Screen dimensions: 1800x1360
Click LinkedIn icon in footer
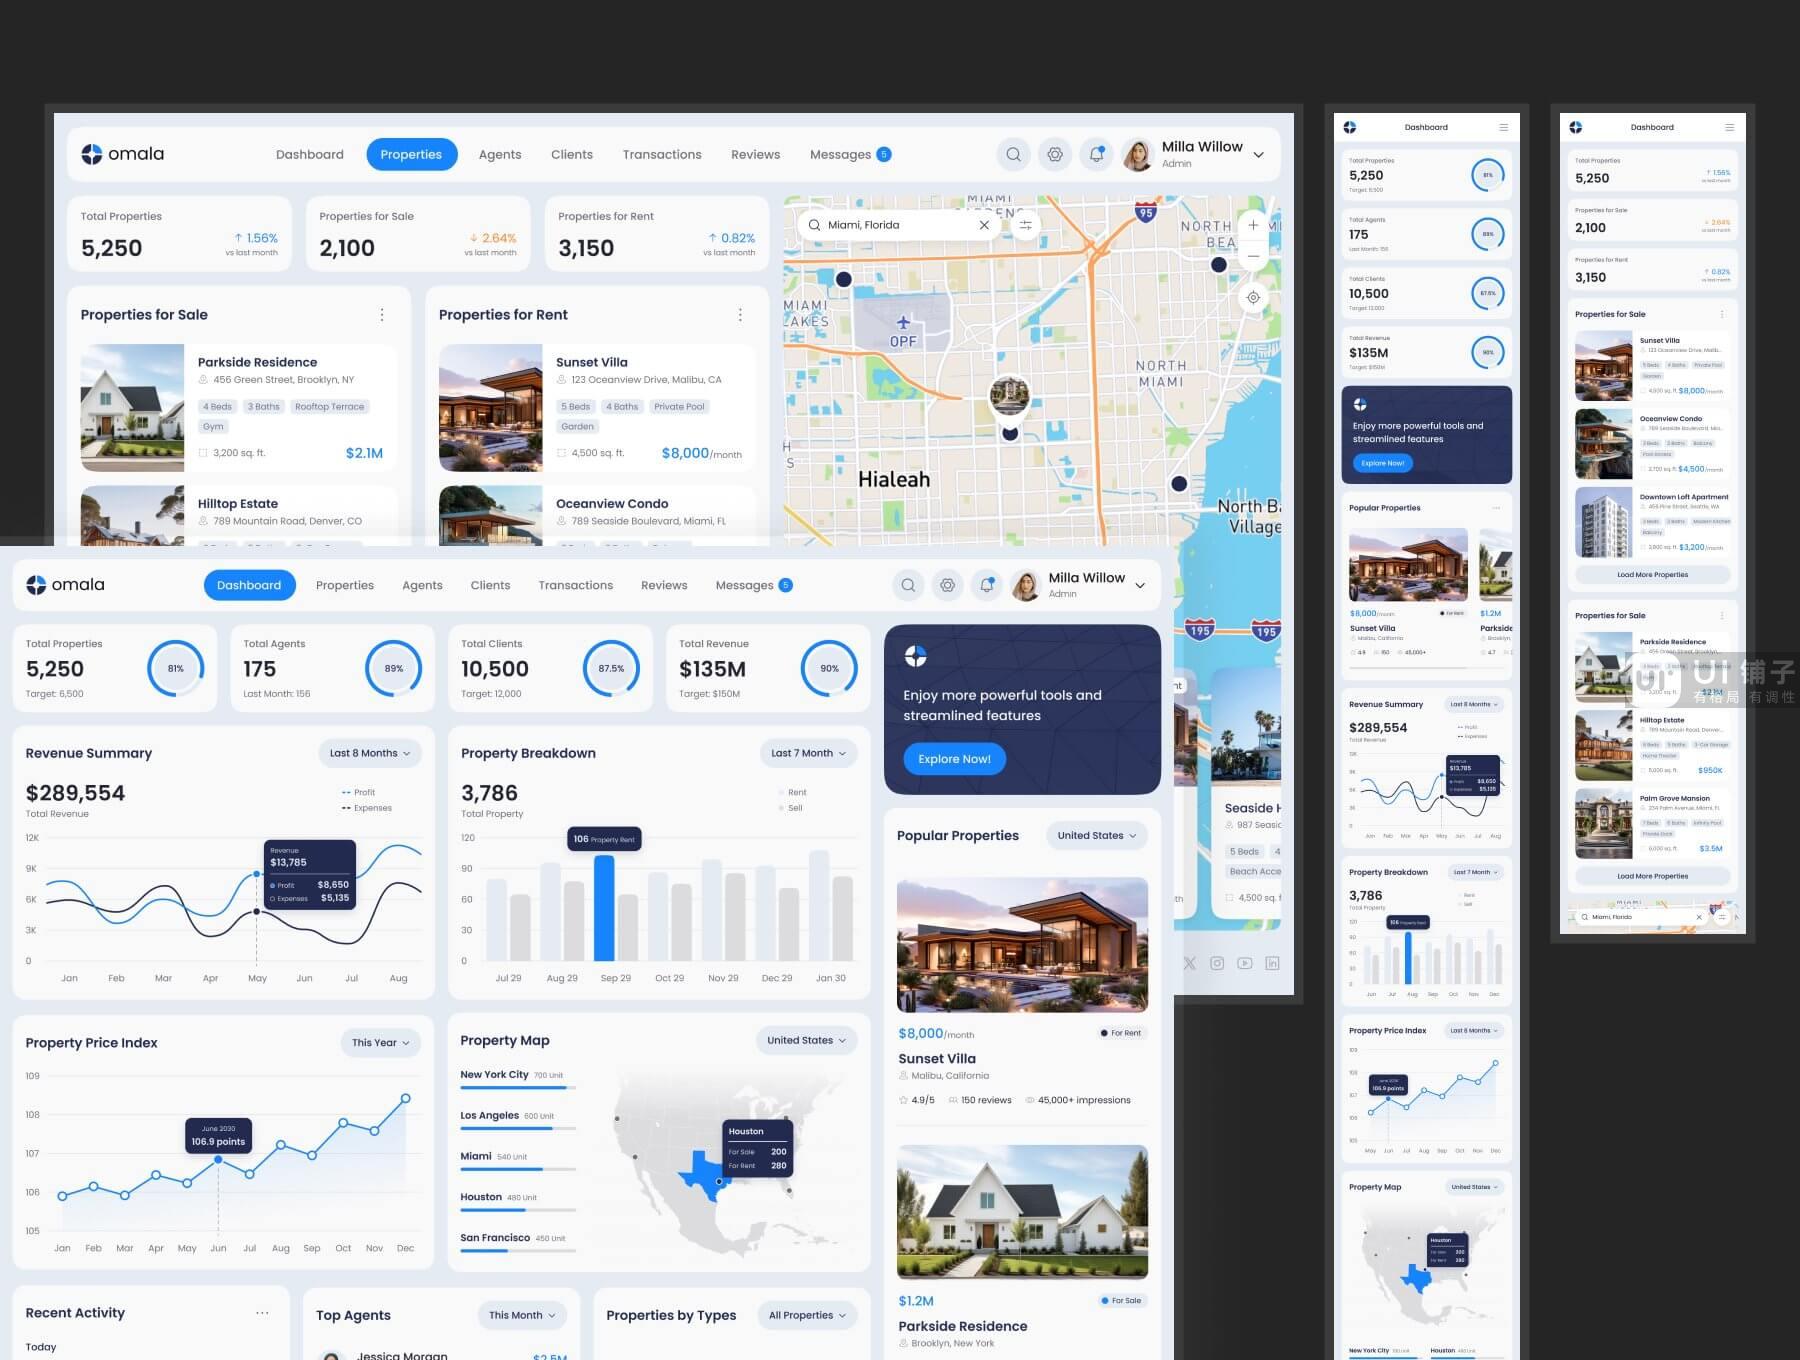coord(1272,963)
